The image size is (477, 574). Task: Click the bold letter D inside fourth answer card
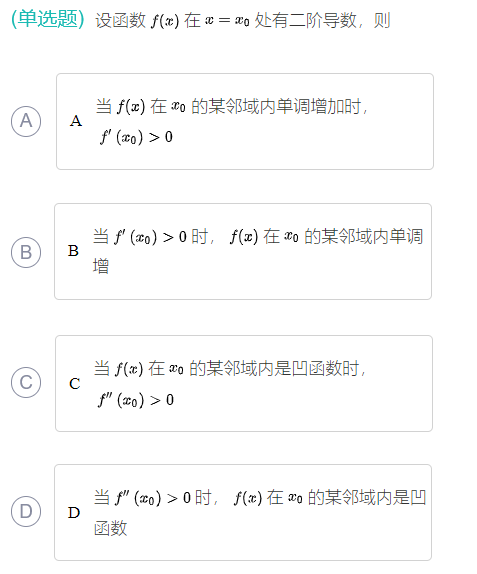pyautogui.click(x=74, y=512)
